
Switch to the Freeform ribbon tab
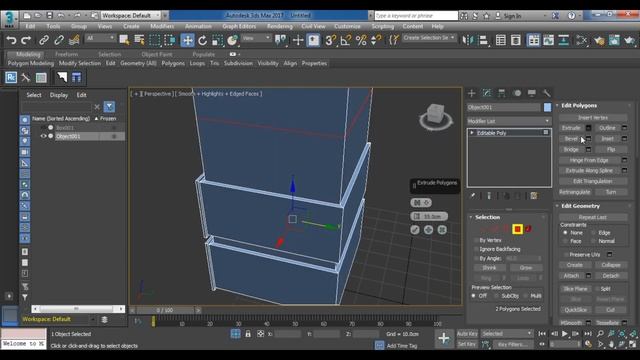click(x=66, y=54)
